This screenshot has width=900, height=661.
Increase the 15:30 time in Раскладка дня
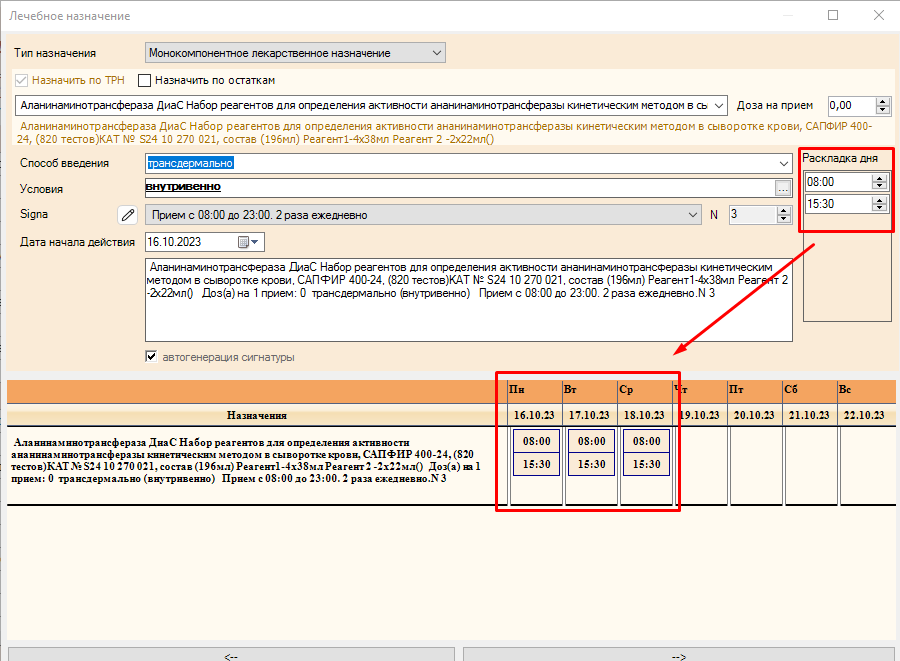tap(879, 200)
